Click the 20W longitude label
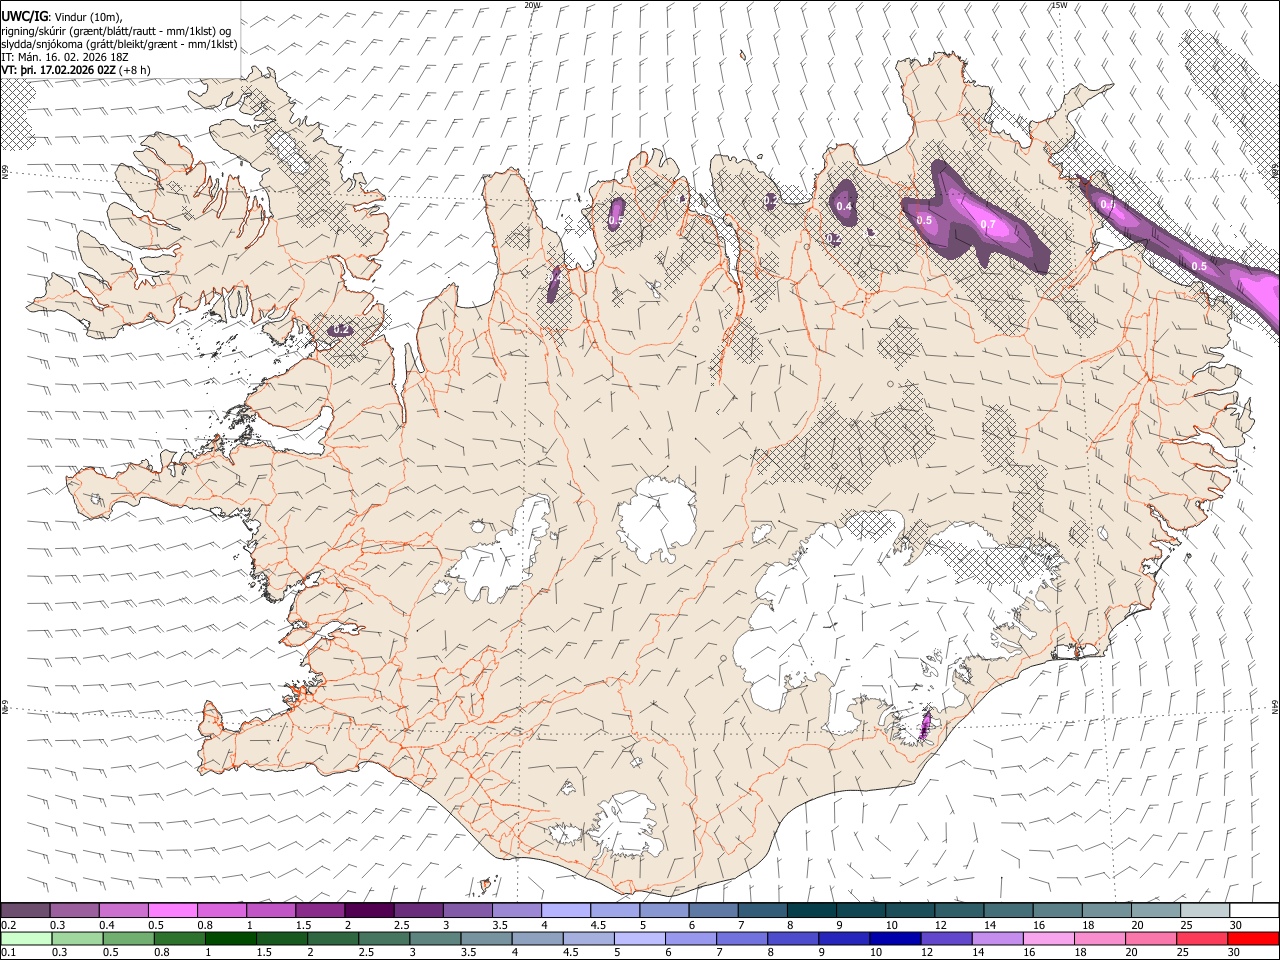The height and width of the screenshot is (960, 1280). [533, 5]
